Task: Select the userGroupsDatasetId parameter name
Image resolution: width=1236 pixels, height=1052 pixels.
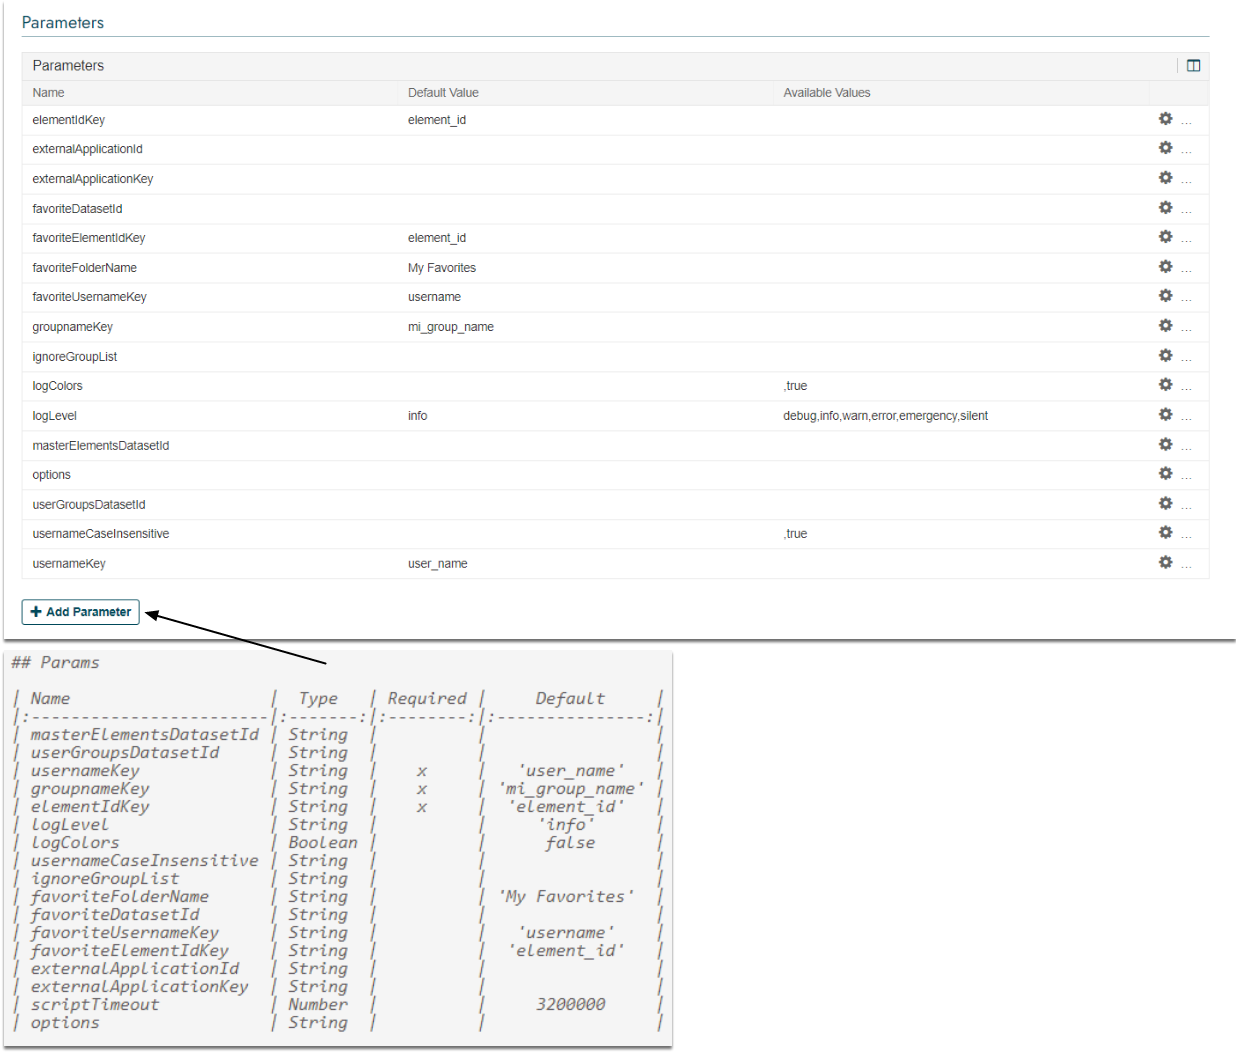Action: (x=88, y=505)
